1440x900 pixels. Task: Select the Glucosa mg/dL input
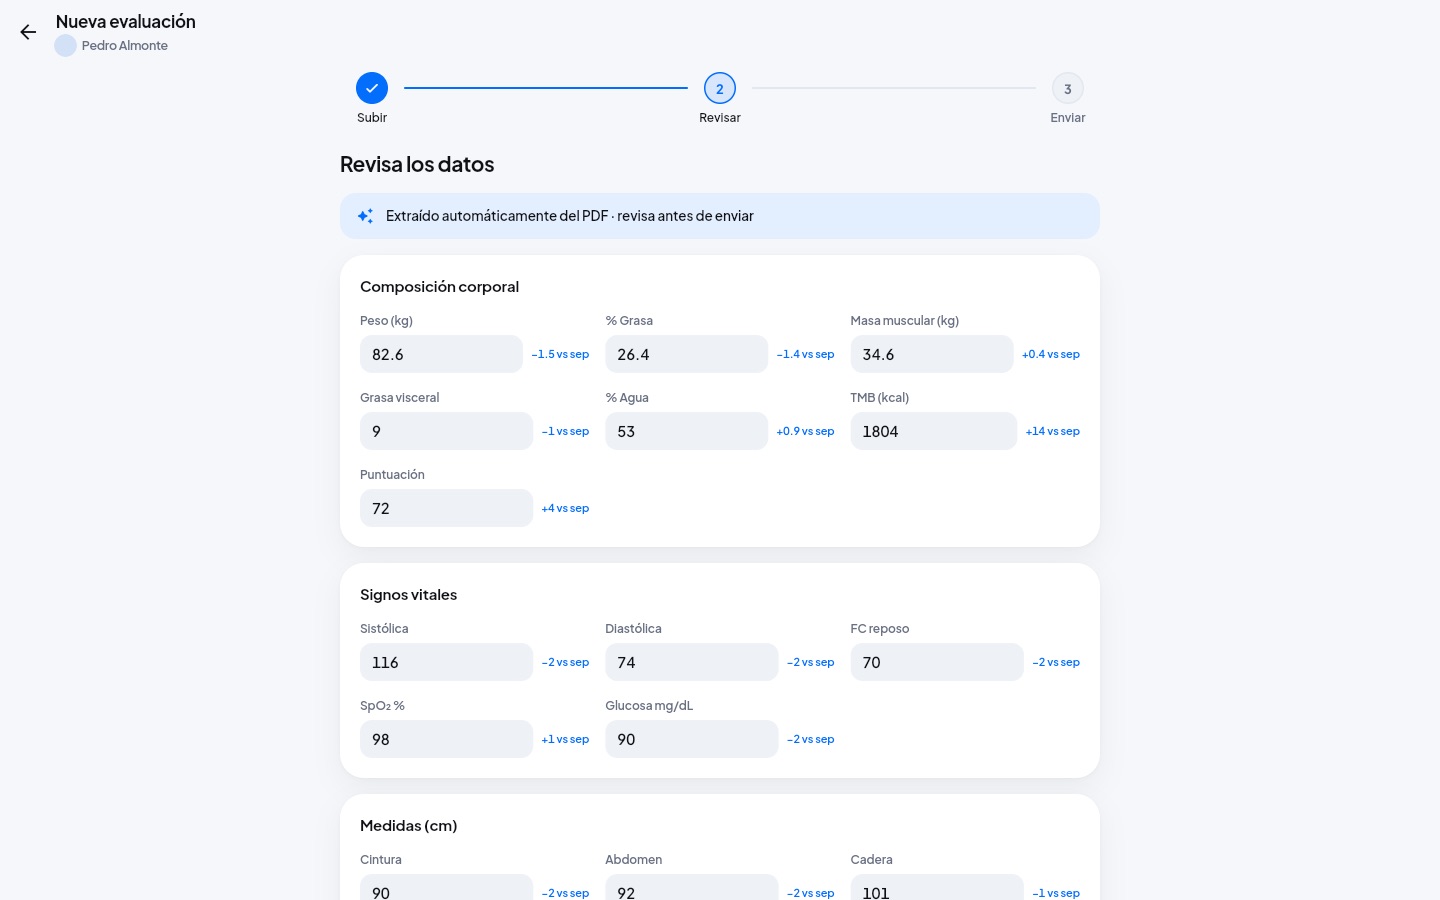coord(691,739)
